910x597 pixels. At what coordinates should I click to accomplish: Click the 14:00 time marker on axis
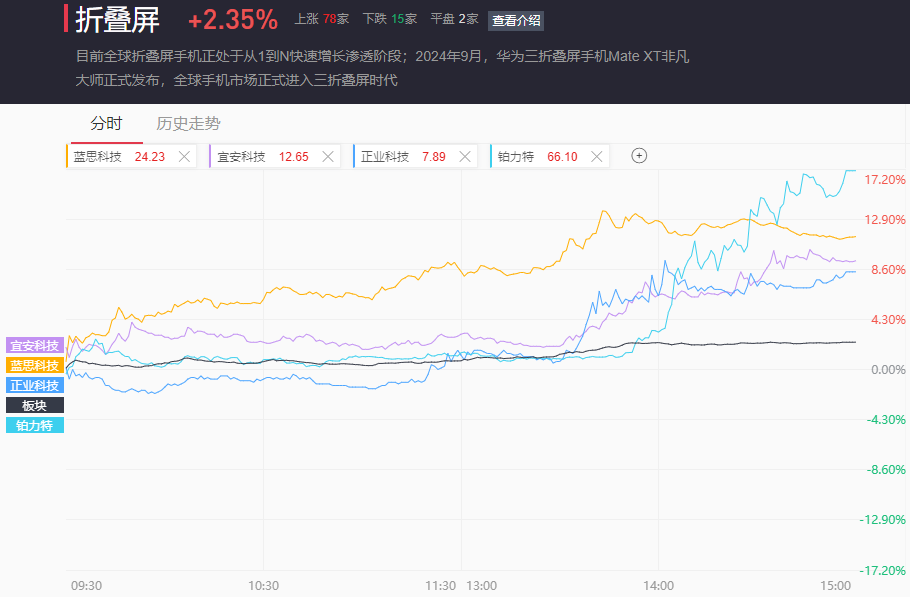click(x=658, y=585)
